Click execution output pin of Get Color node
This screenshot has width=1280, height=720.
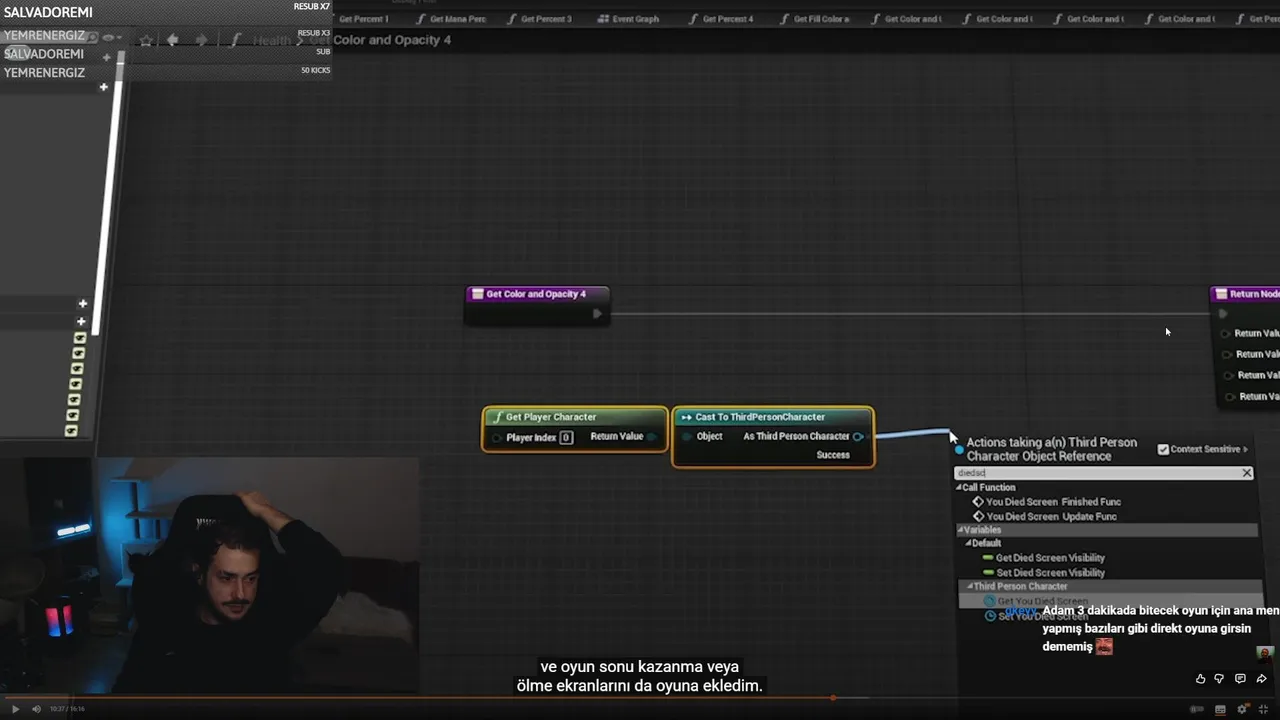click(597, 314)
